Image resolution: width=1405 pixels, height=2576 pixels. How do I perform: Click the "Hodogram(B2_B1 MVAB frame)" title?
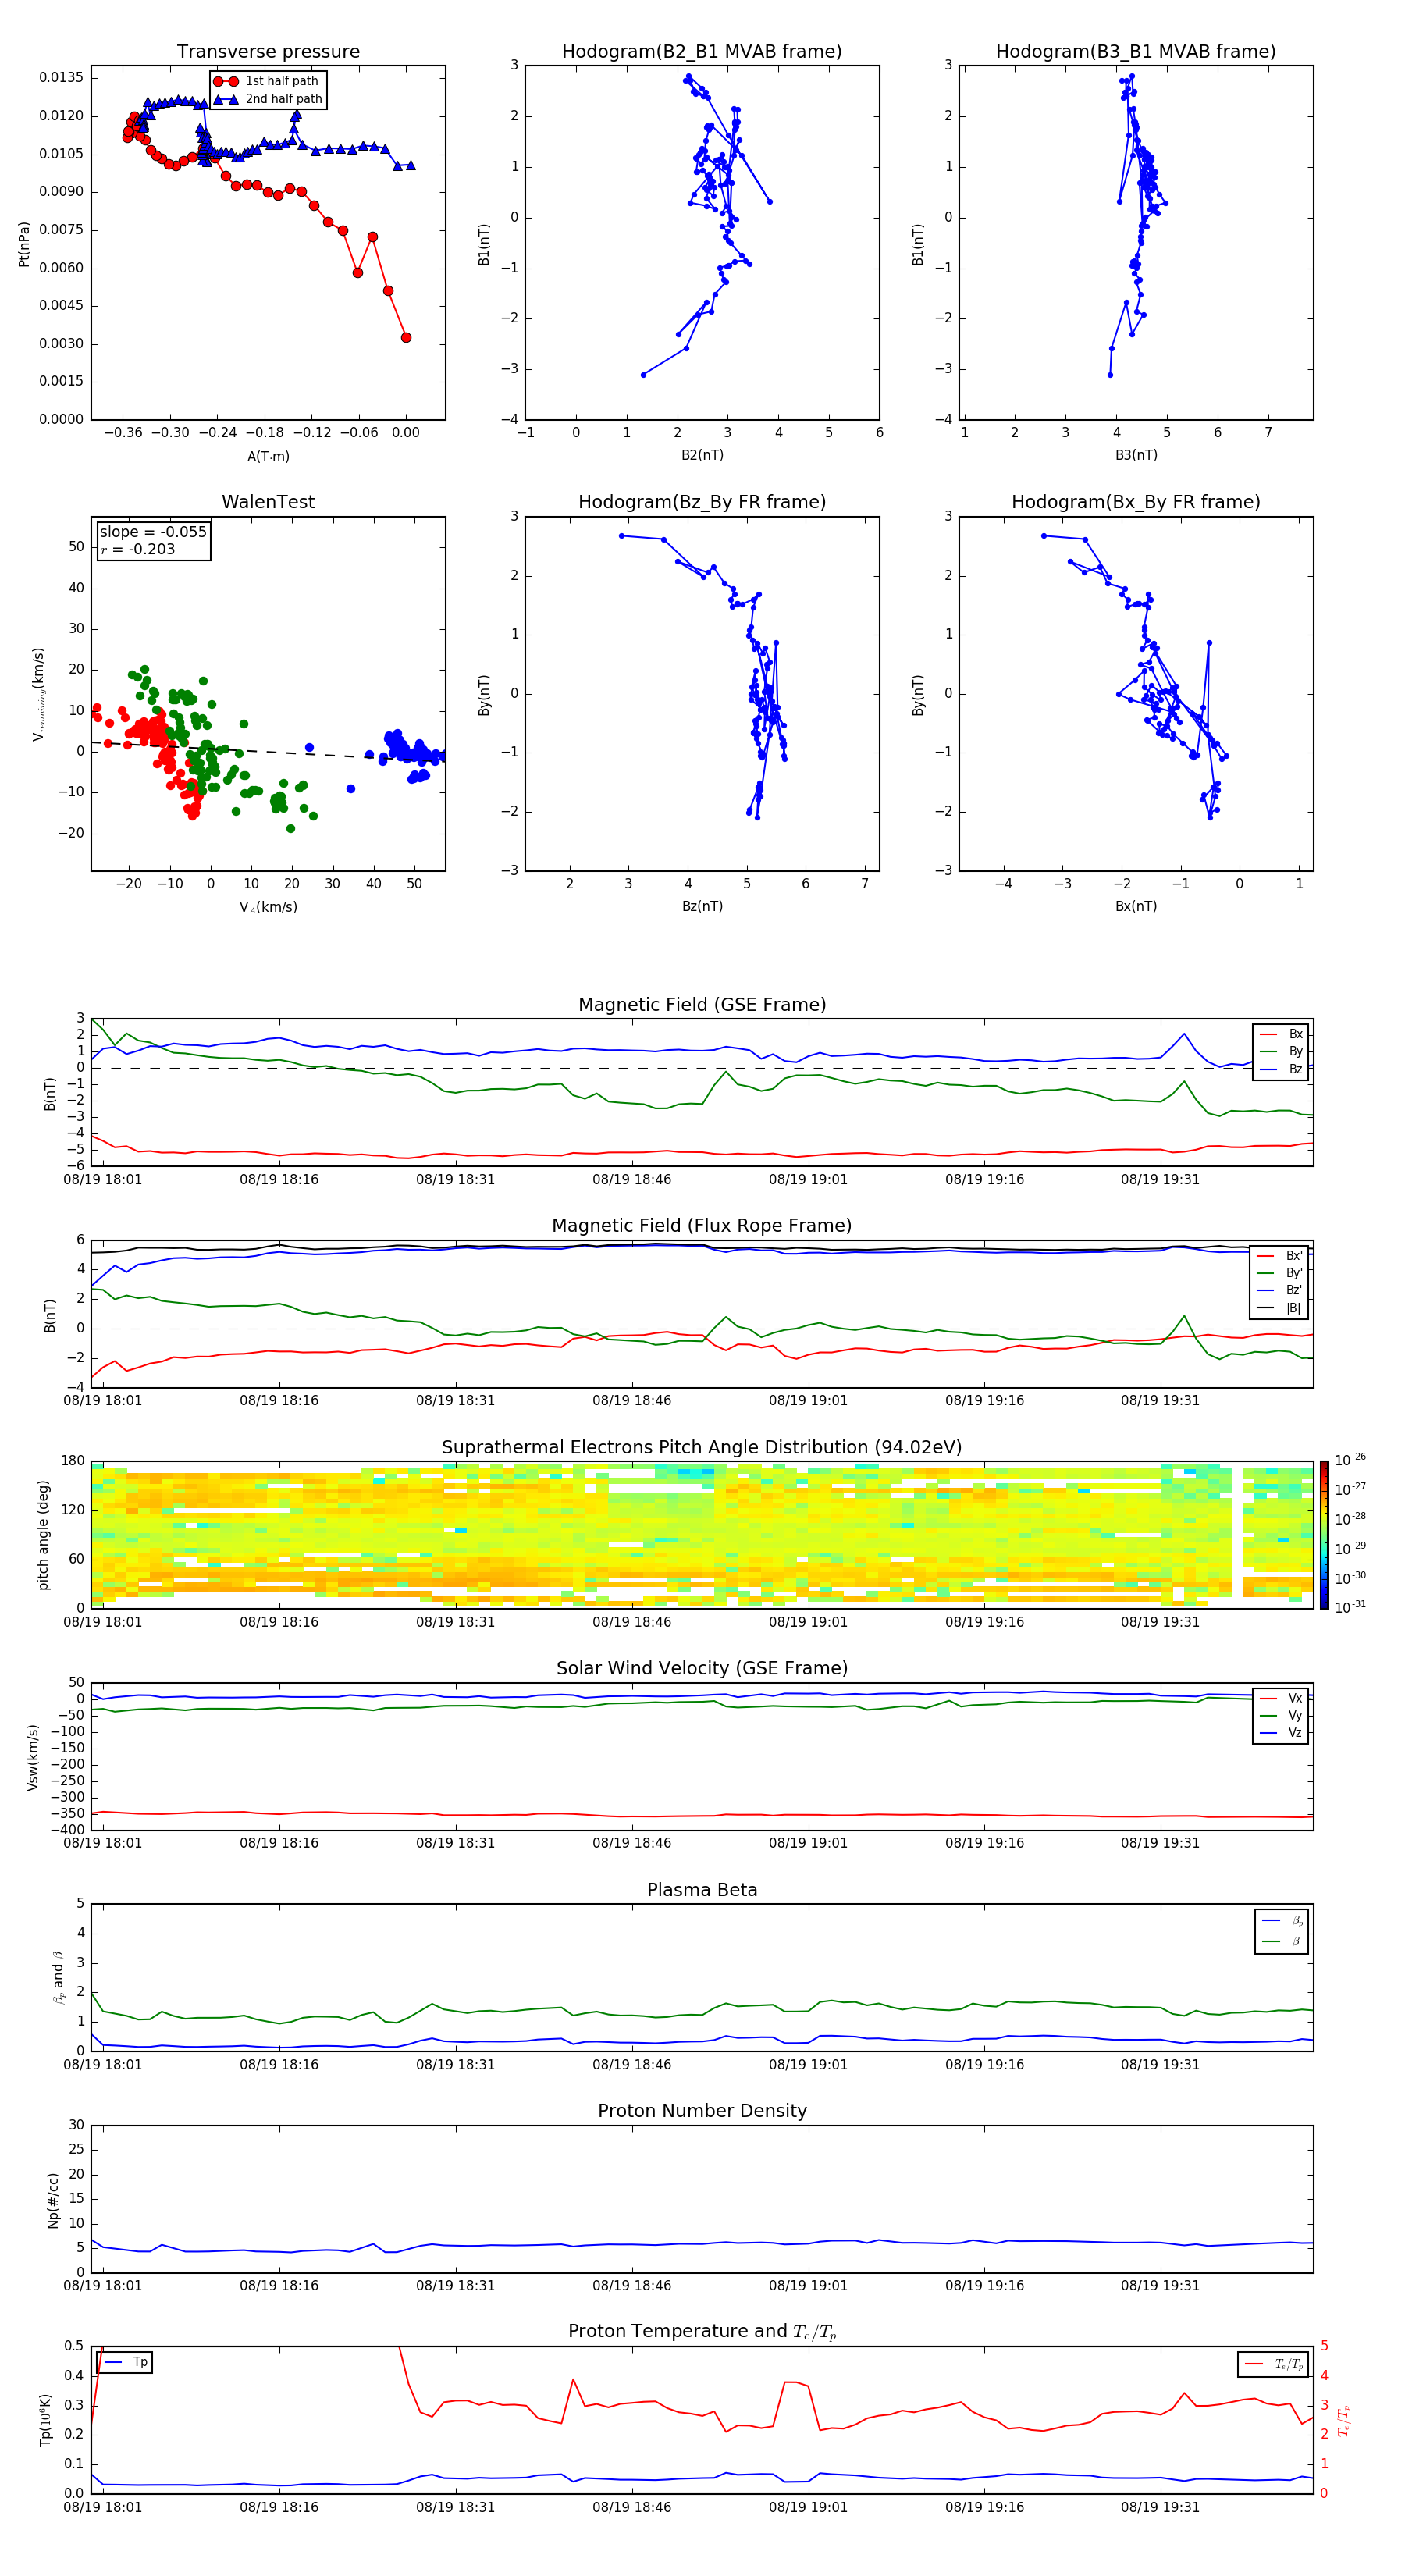[x=702, y=52]
